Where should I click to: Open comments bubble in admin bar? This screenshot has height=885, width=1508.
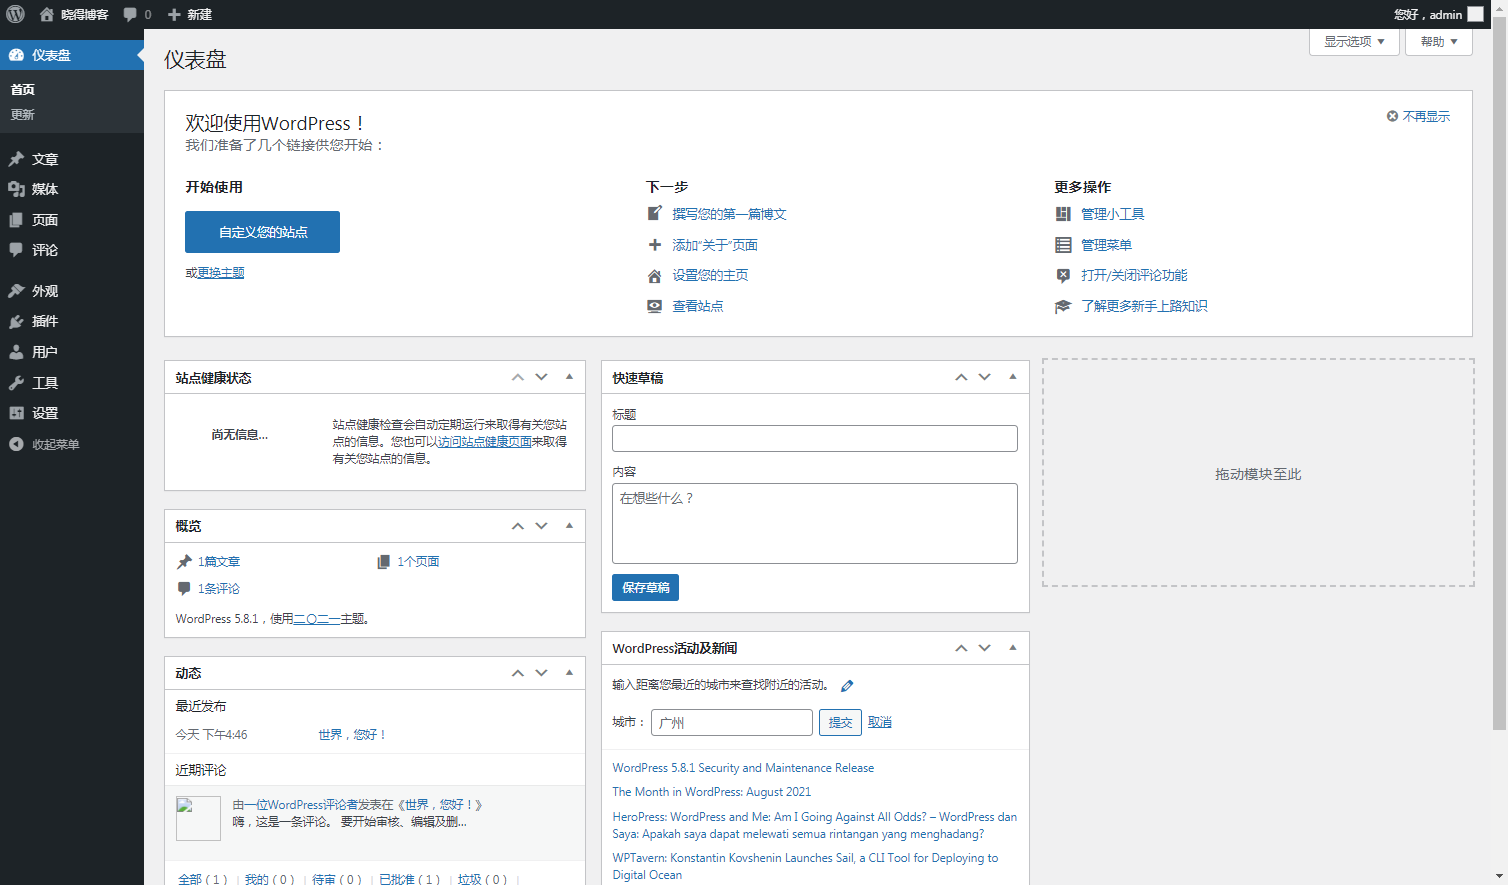[x=137, y=14]
